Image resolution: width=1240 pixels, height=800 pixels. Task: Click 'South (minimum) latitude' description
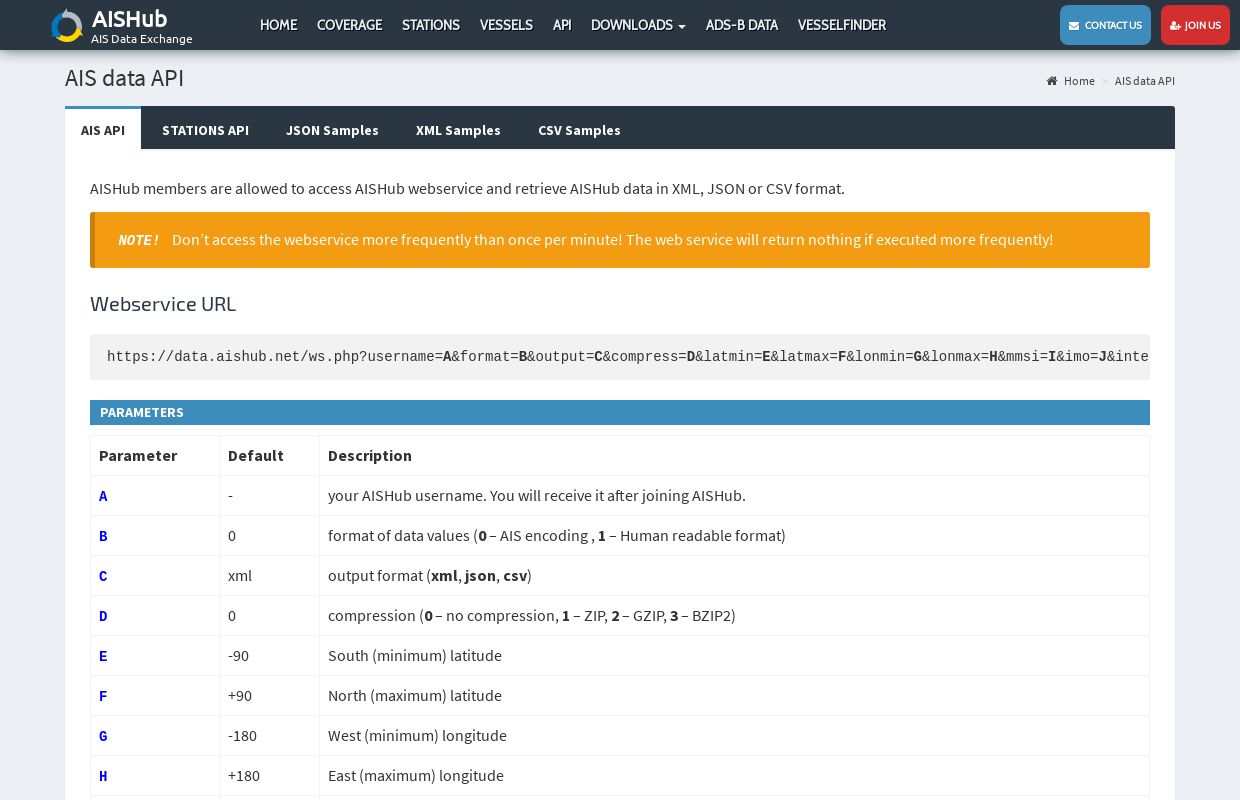point(415,656)
